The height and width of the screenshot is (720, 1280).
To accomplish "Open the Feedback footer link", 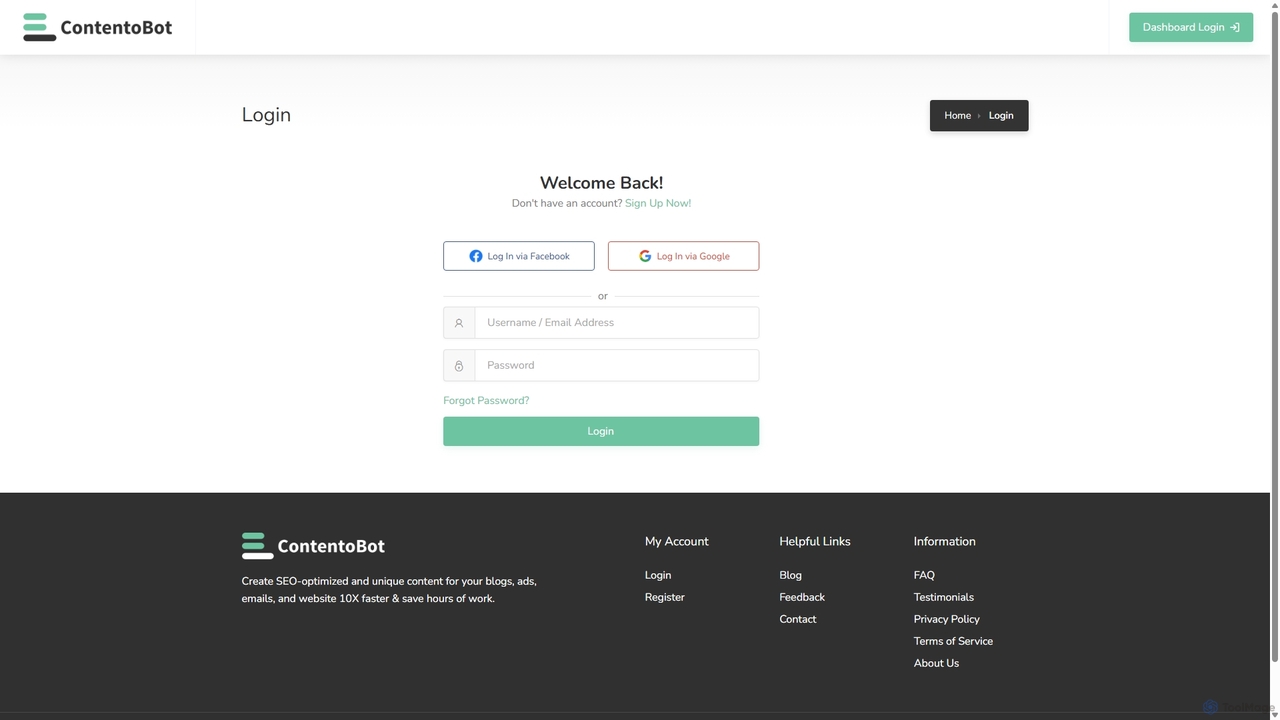I will pyautogui.click(x=802, y=597).
